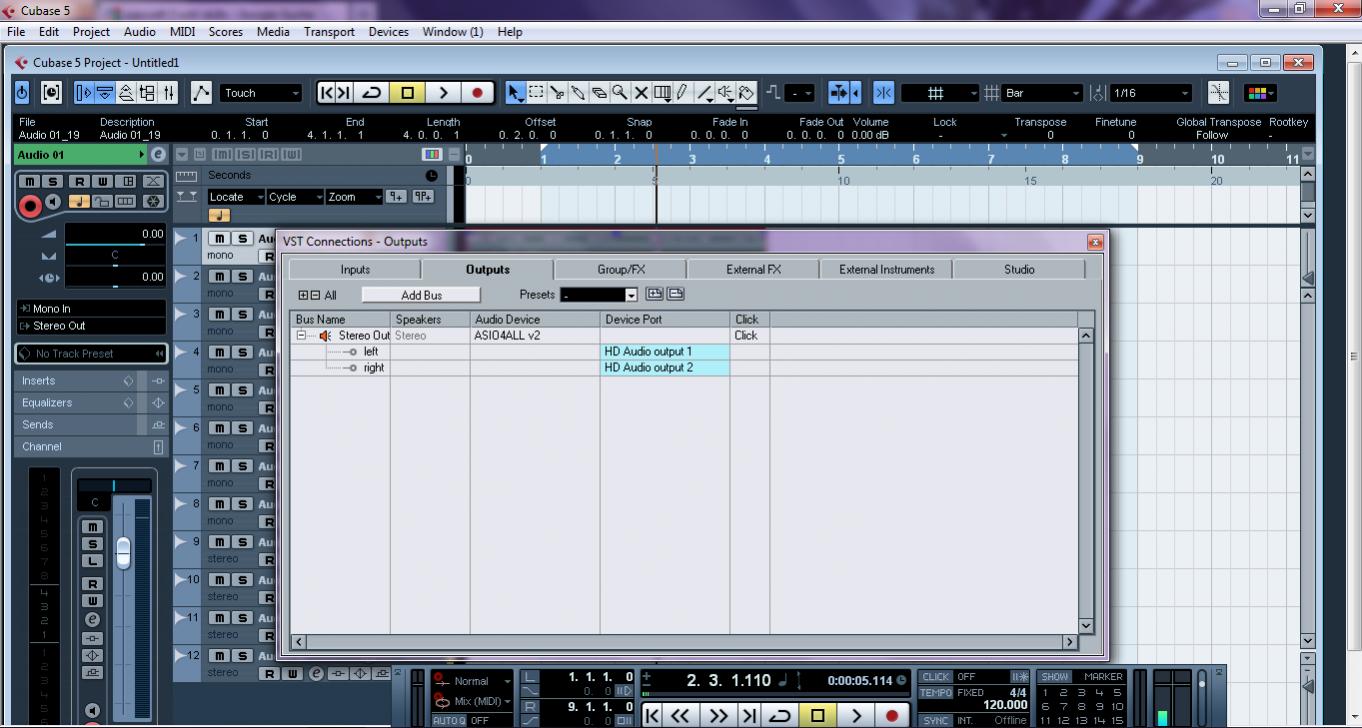Open the Pool icon in toolbar
Screen dimensions: 1362x728
tap(147, 93)
